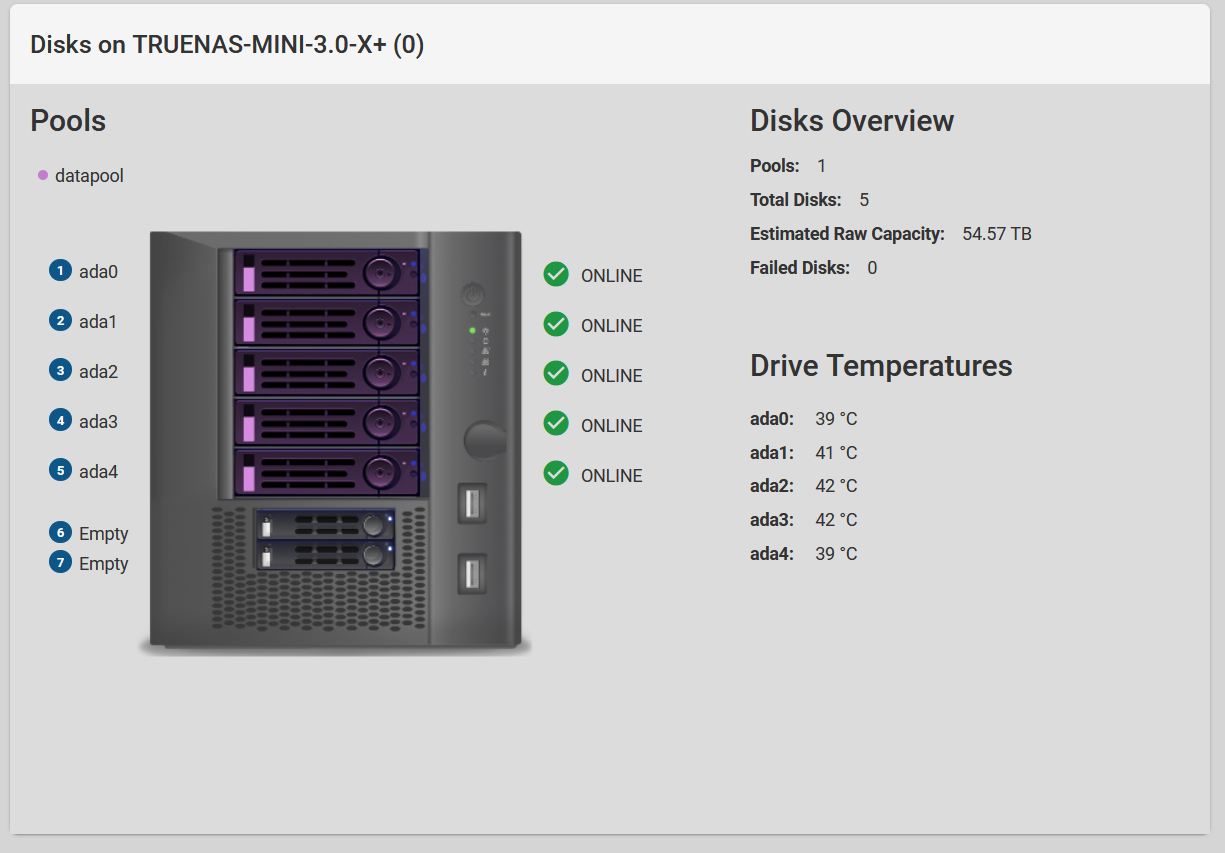The width and height of the screenshot is (1225, 853).
Task: Click the Total Disks value 5
Action: (x=864, y=200)
